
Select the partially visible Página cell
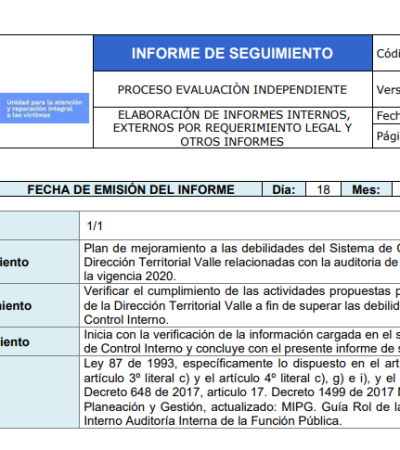click(x=386, y=136)
